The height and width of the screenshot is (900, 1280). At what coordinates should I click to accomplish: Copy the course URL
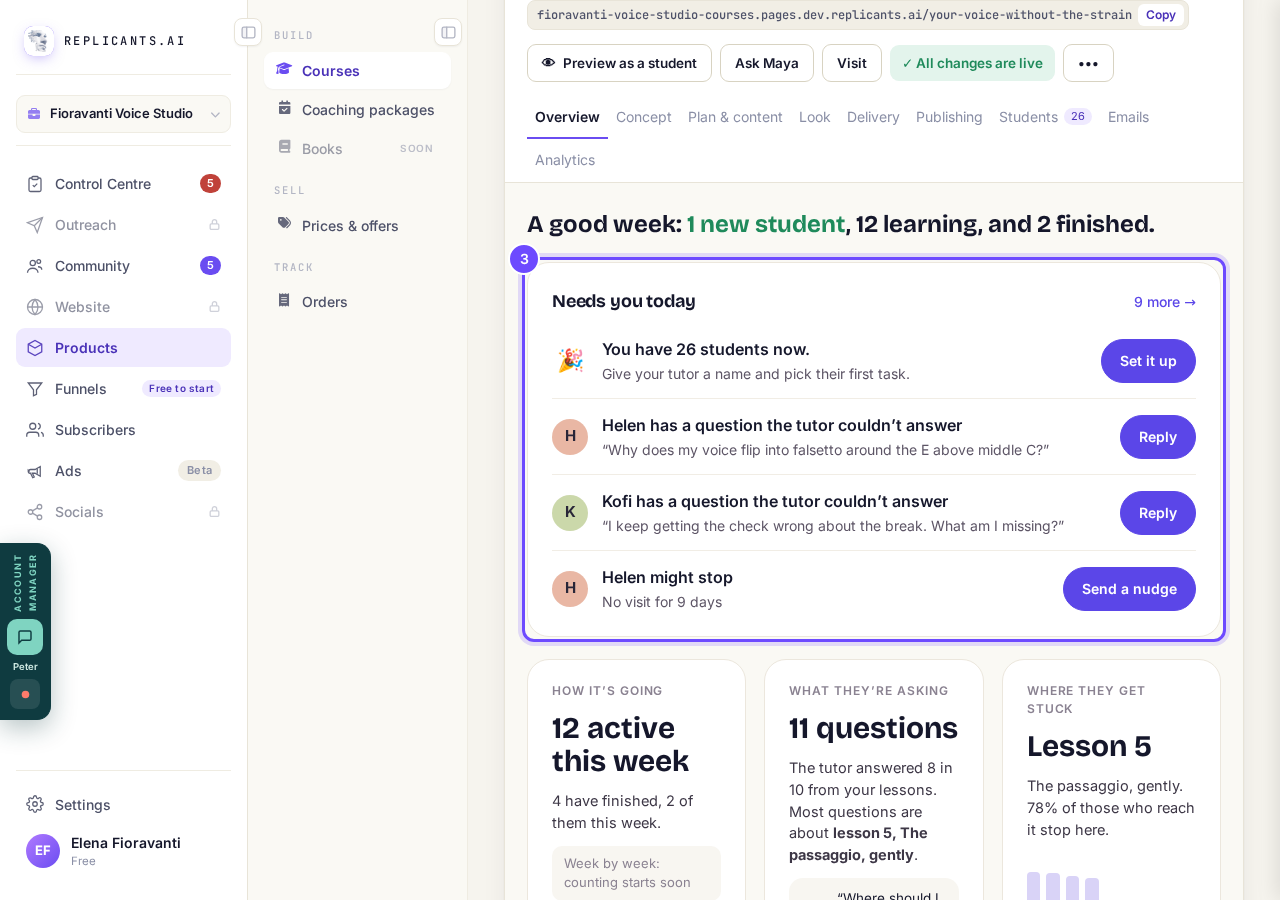pos(1161,15)
